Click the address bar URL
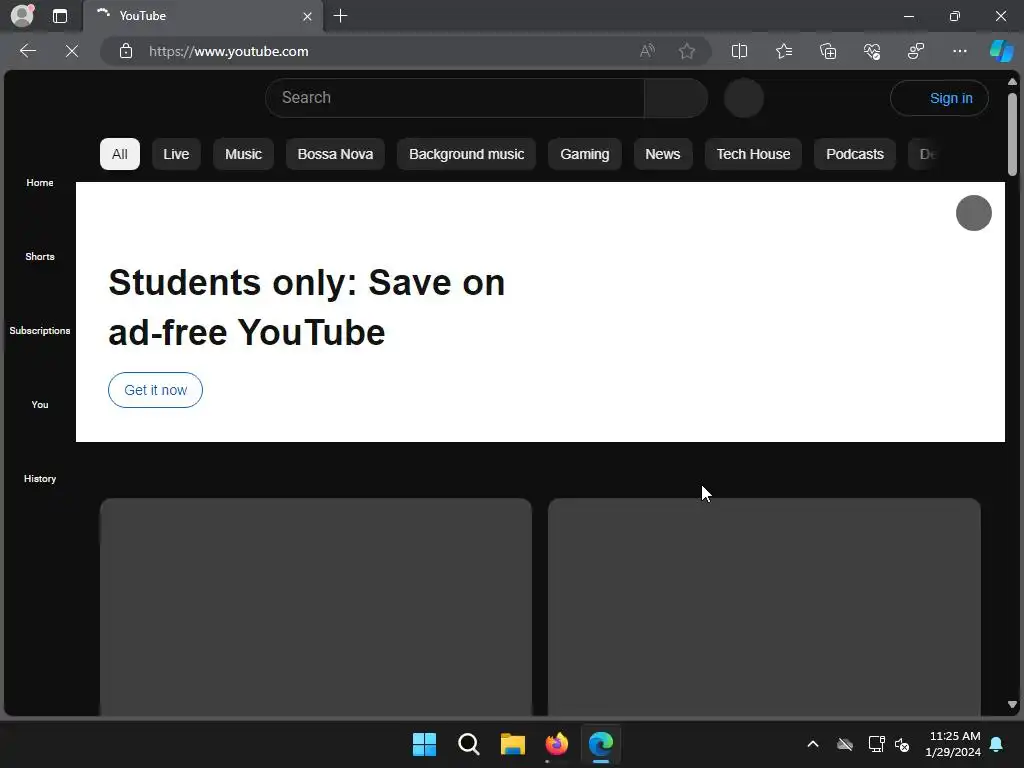Image resolution: width=1024 pixels, height=768 pixels. pos(229,51)
